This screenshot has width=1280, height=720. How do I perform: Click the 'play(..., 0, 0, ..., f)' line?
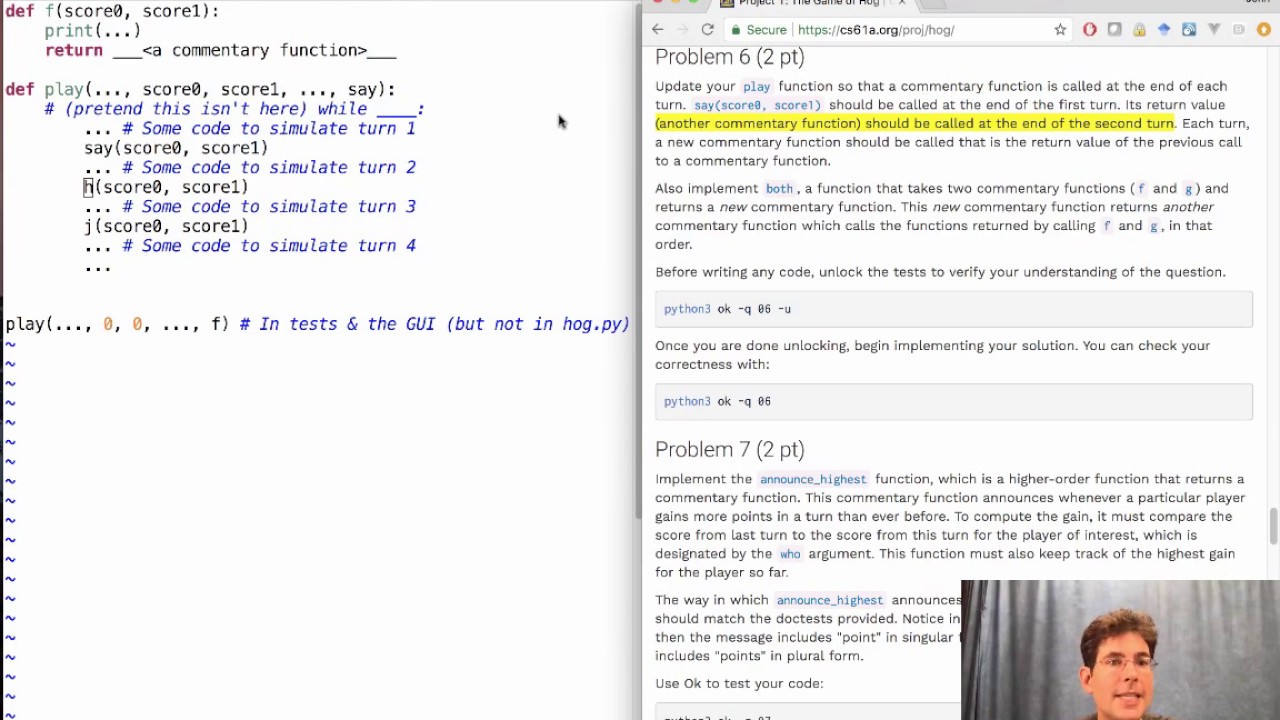click(317, 324)
